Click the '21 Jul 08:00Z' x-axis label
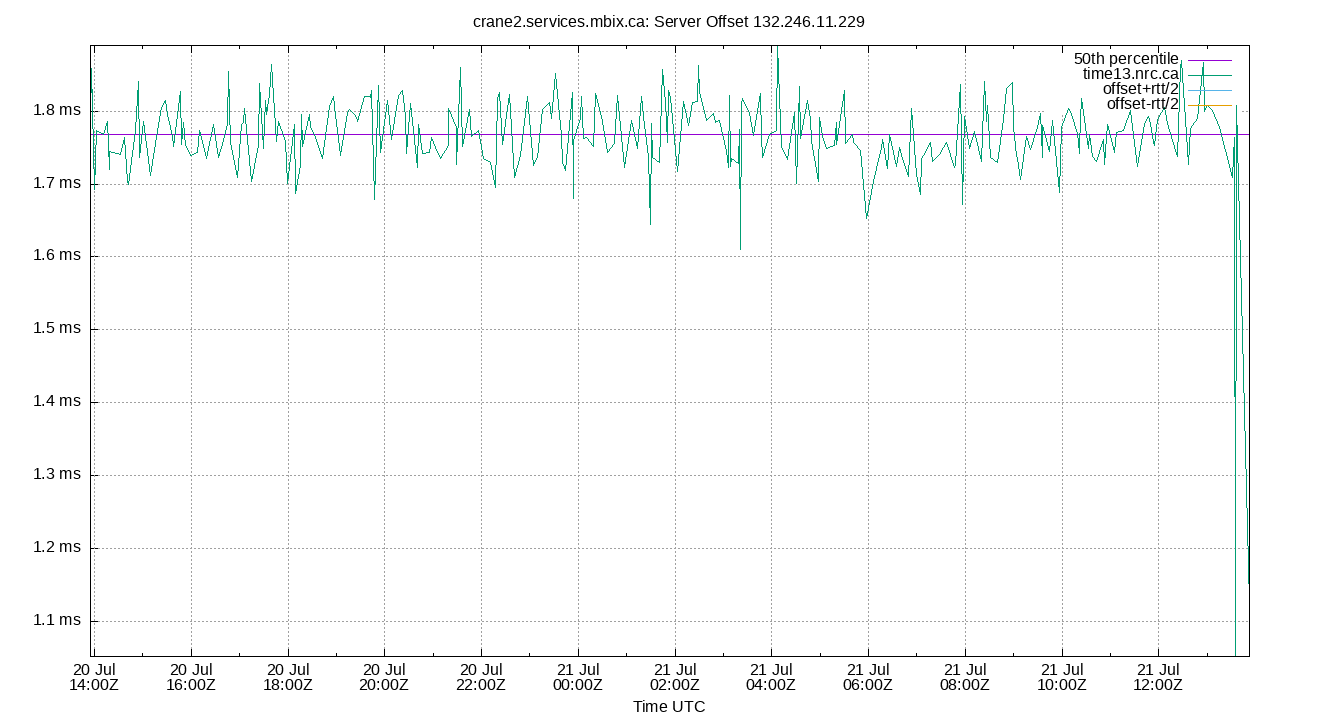Viewport: 1340px width, 720px height. coord(965,677)
